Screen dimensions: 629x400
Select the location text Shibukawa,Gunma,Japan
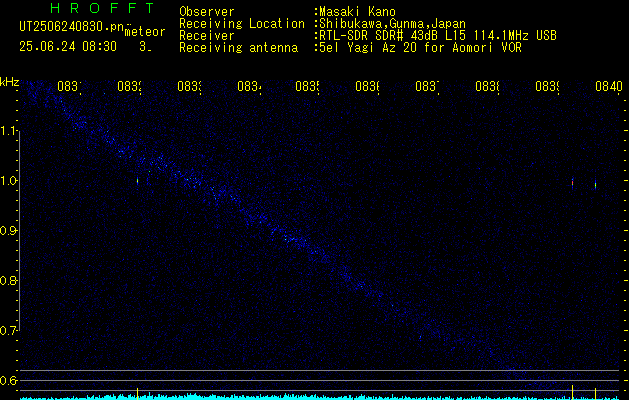(x=392, y=24)
